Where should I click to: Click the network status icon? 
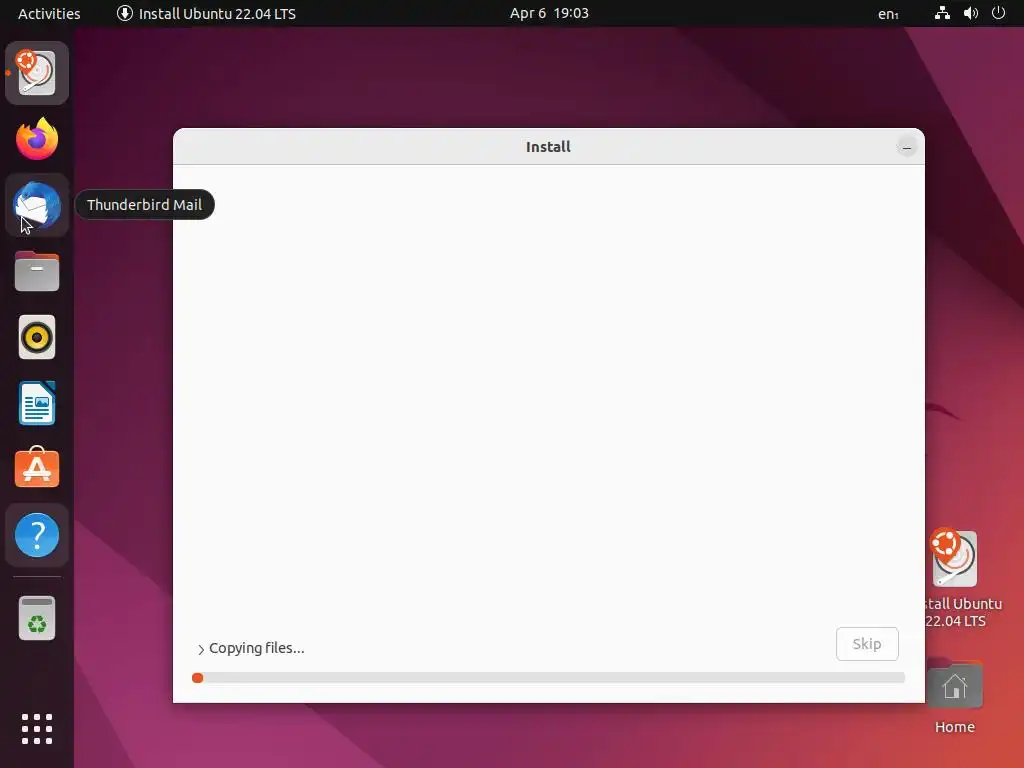[x=942, y=13]
